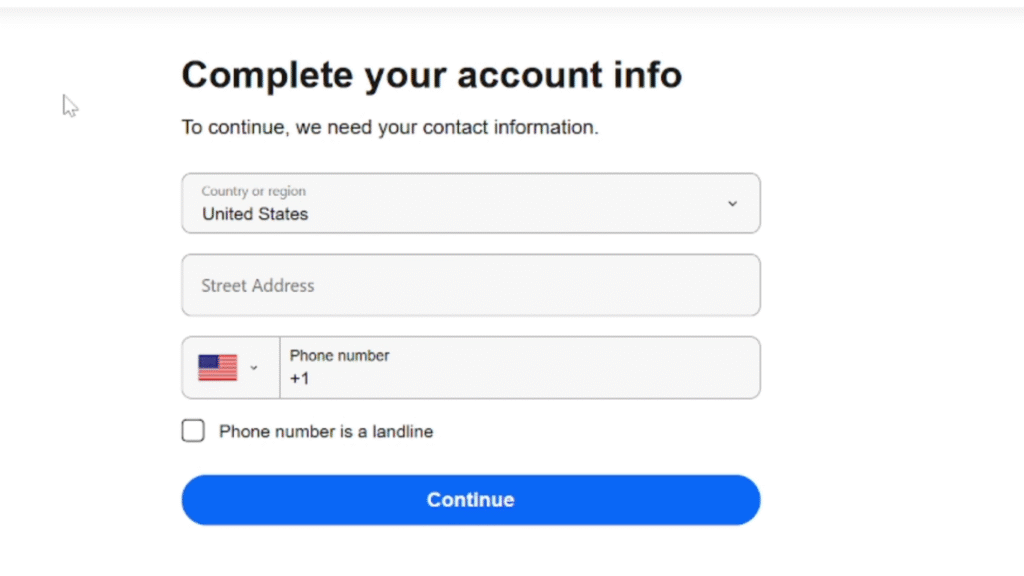Click the dropdown arrow next to United States

733,203
